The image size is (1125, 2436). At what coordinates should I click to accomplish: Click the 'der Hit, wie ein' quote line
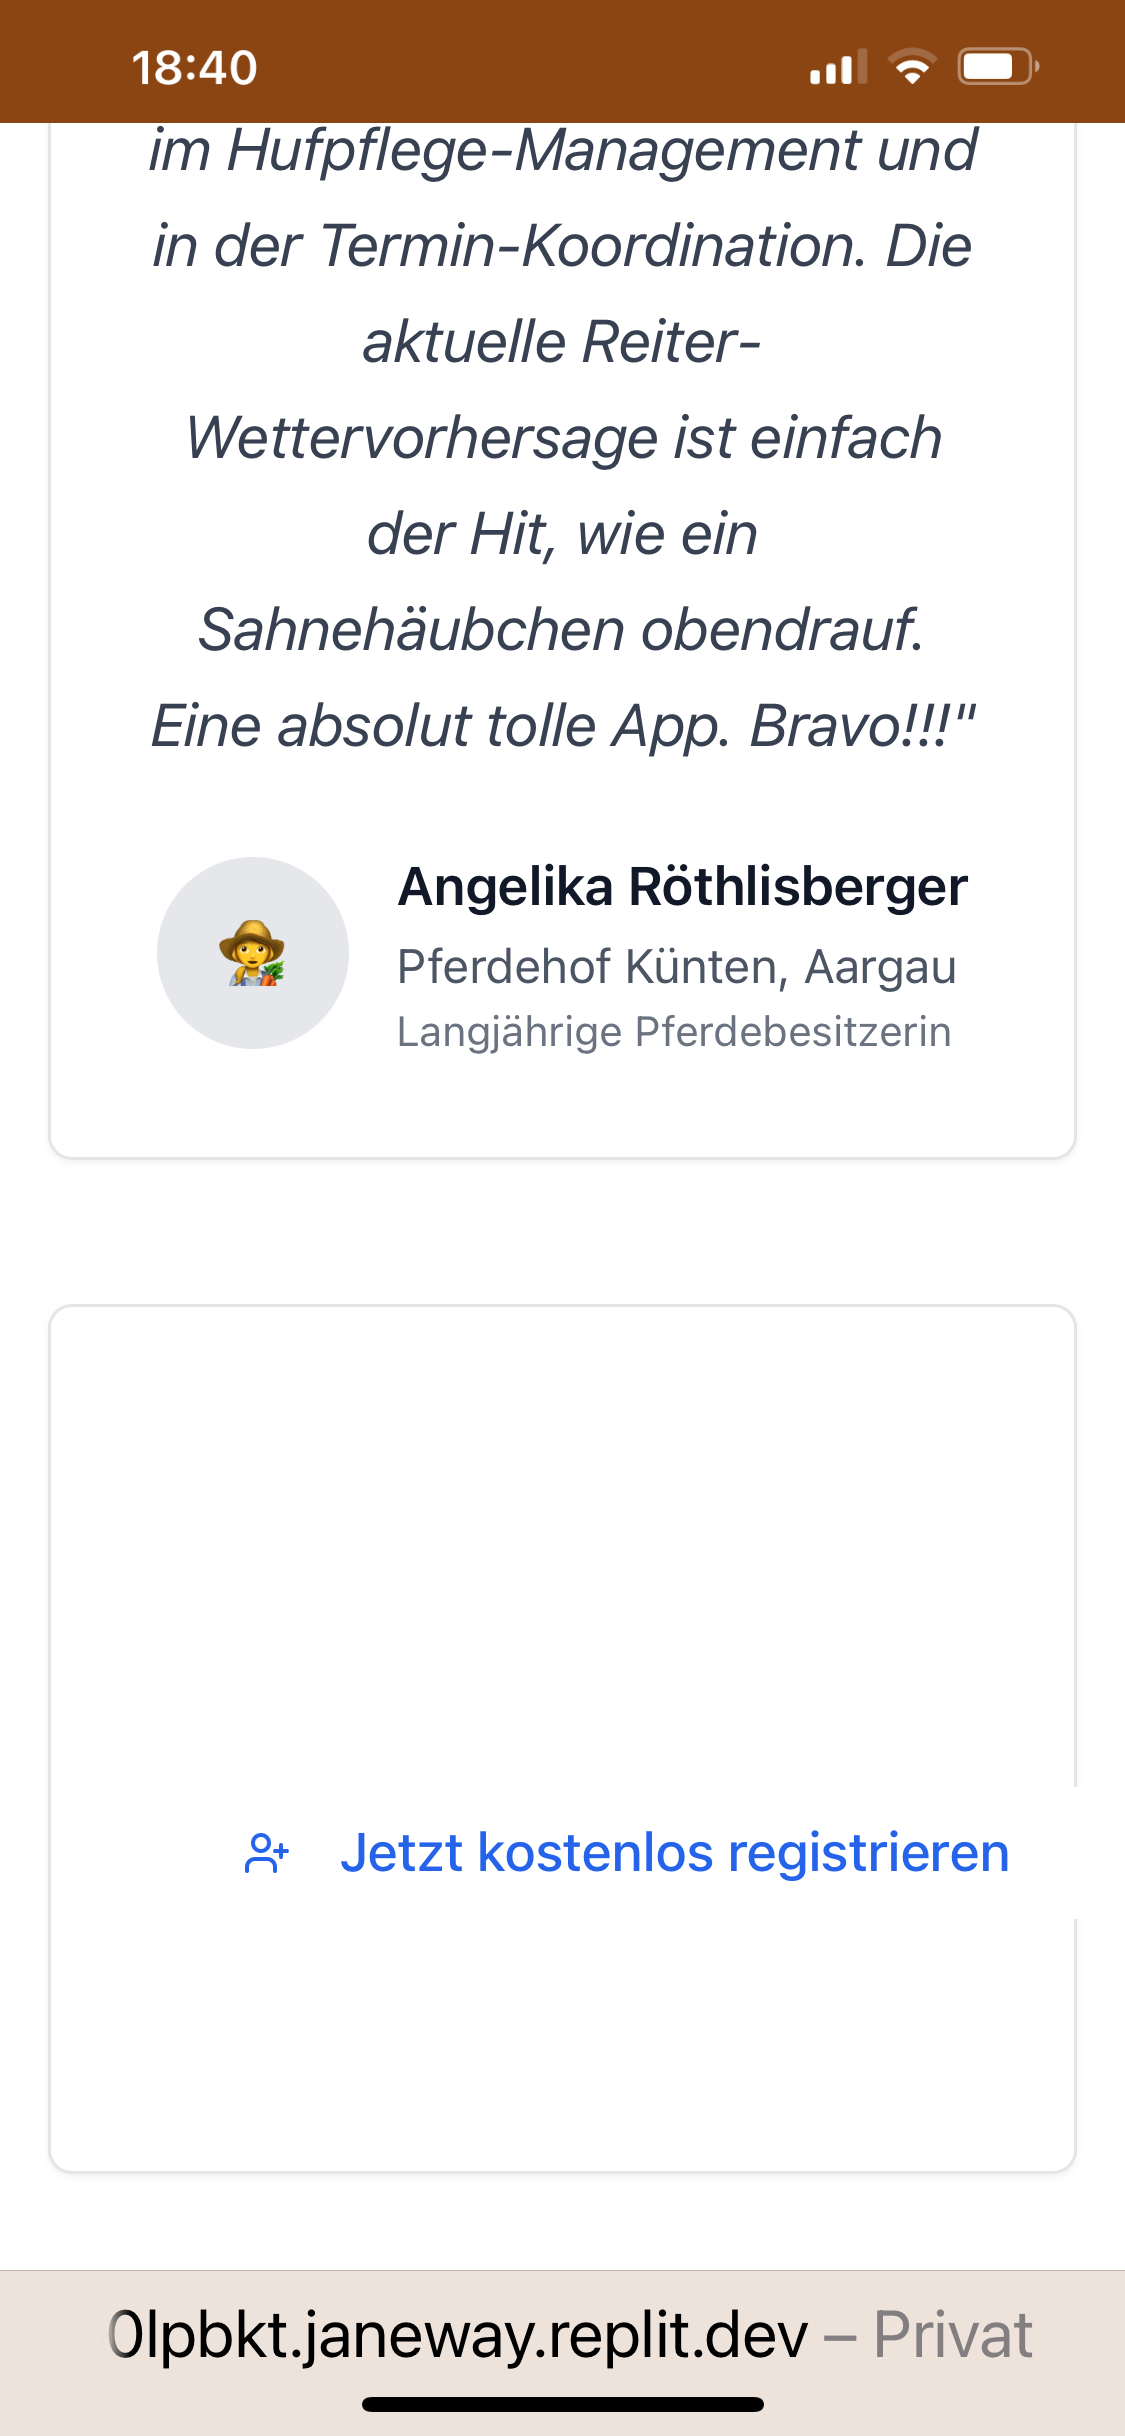(x=562, y=534)
